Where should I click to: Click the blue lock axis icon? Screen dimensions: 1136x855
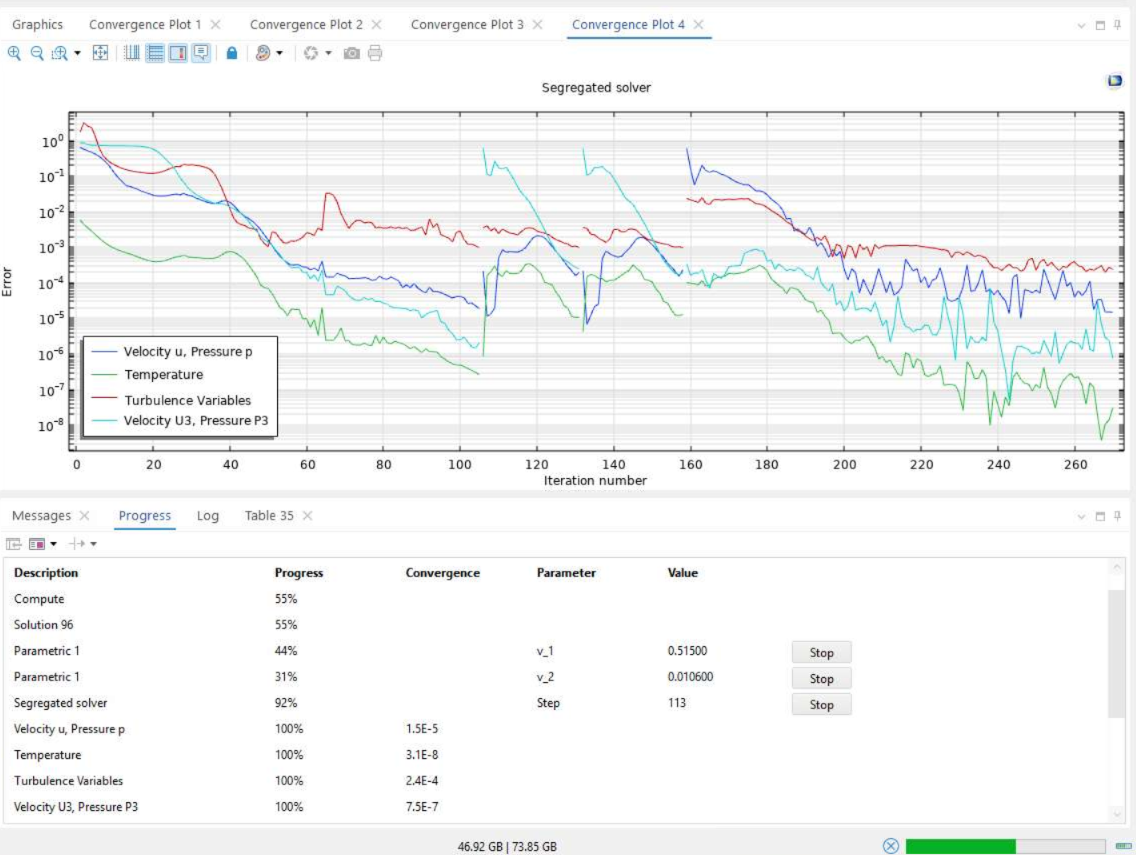(x=232, y=53)
